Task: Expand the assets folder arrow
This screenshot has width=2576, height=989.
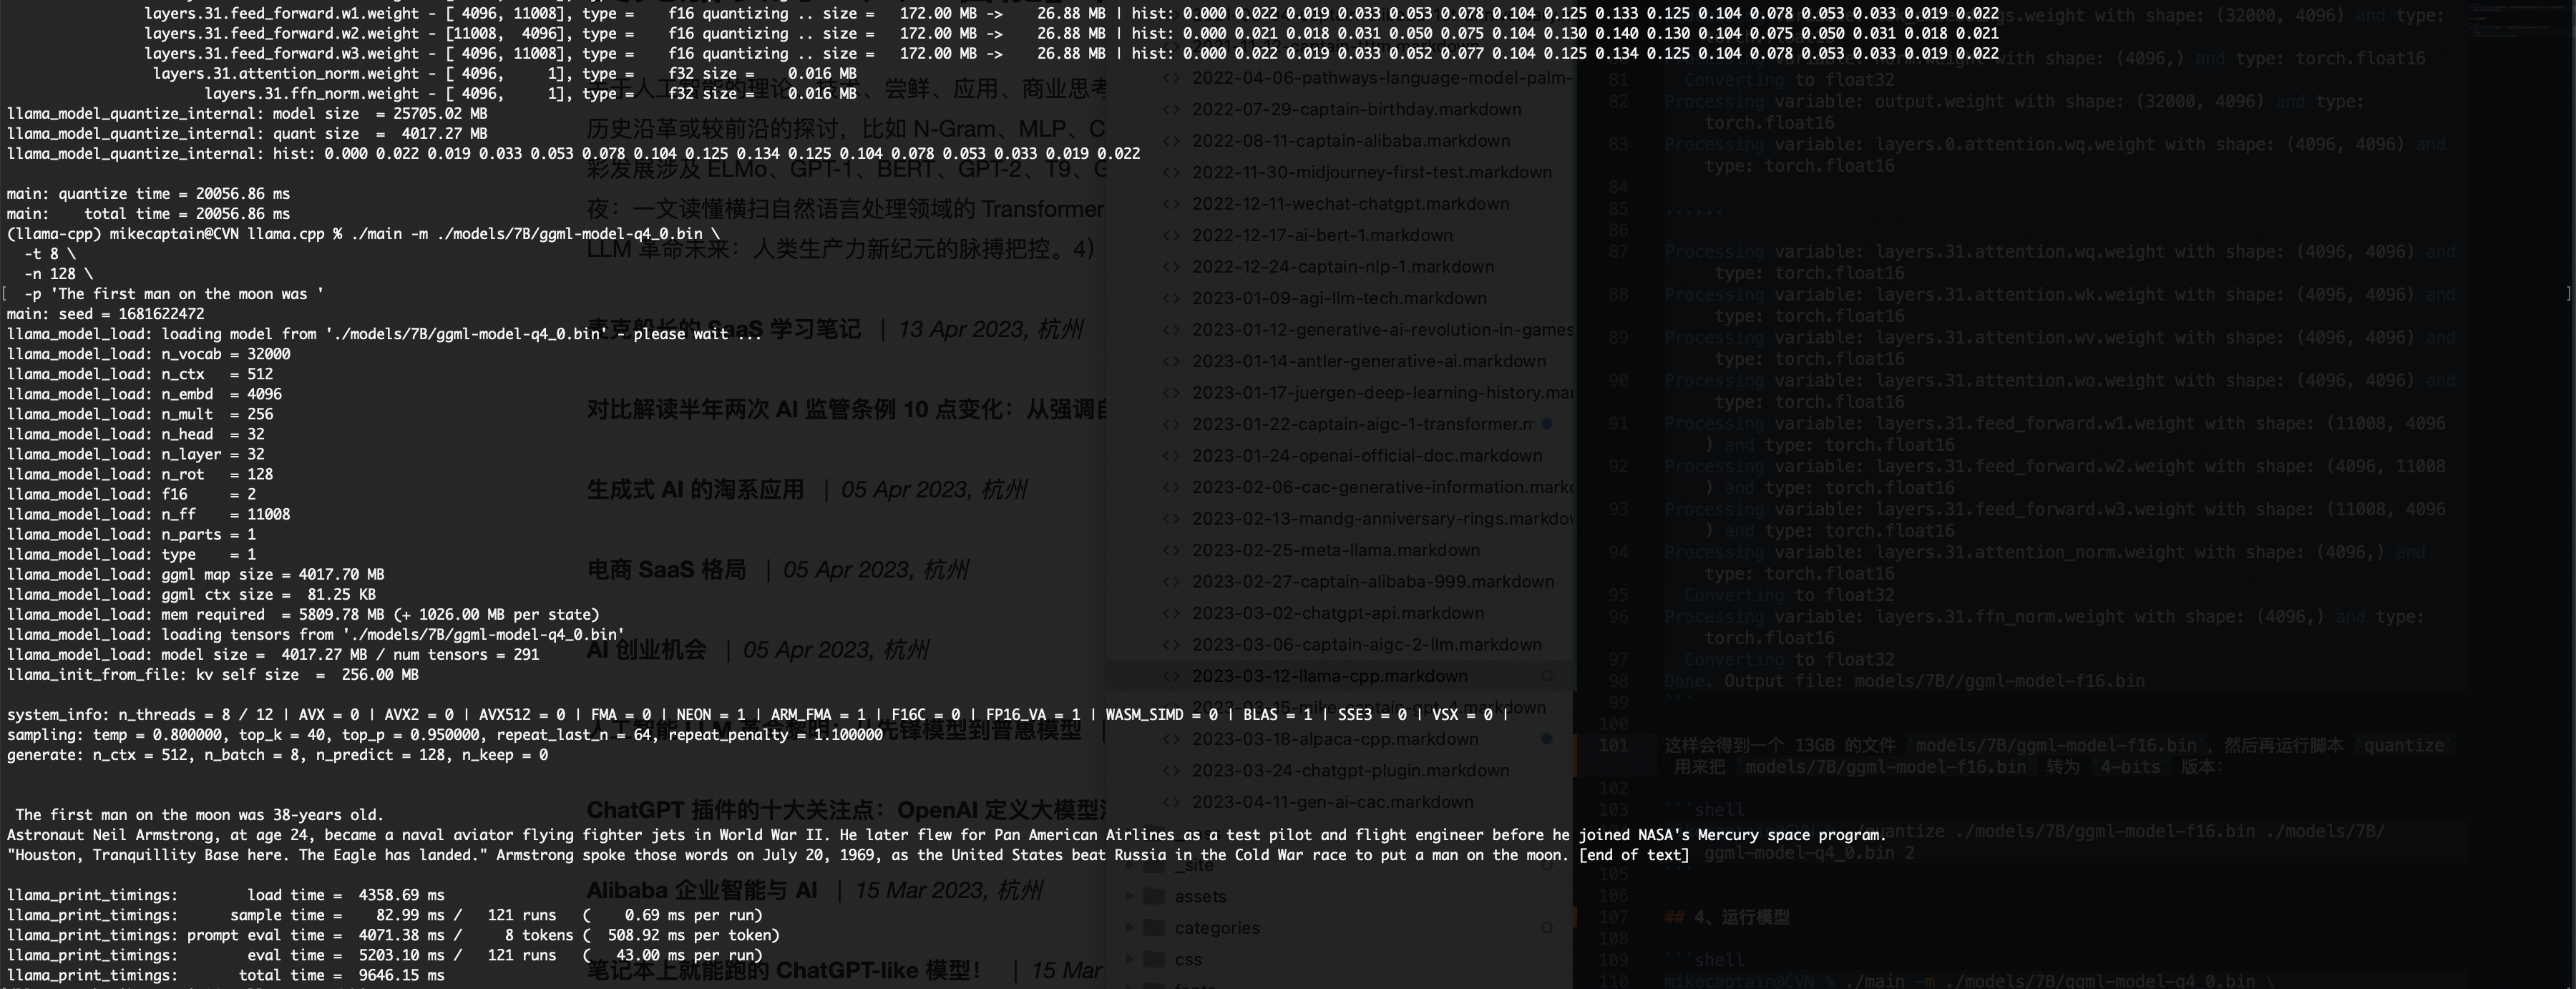Action: (1130, 896)
